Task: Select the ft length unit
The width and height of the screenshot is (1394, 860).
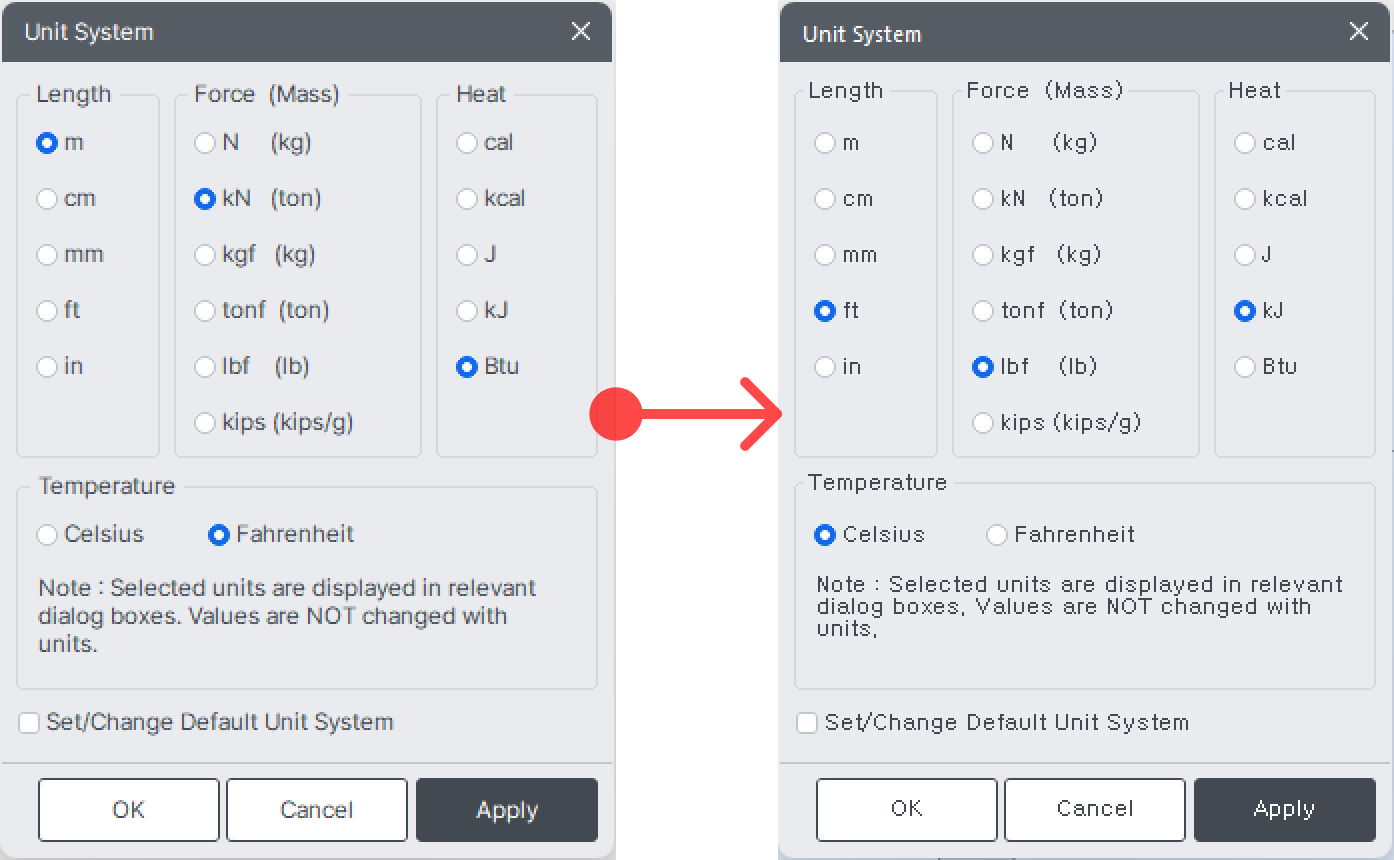Action: [x=47, y=311]
